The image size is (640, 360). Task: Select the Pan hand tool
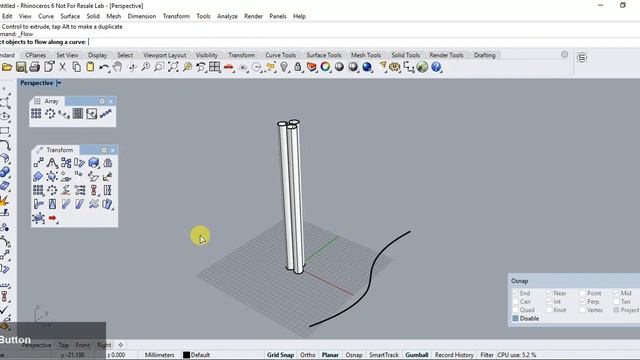coord(118,67)
